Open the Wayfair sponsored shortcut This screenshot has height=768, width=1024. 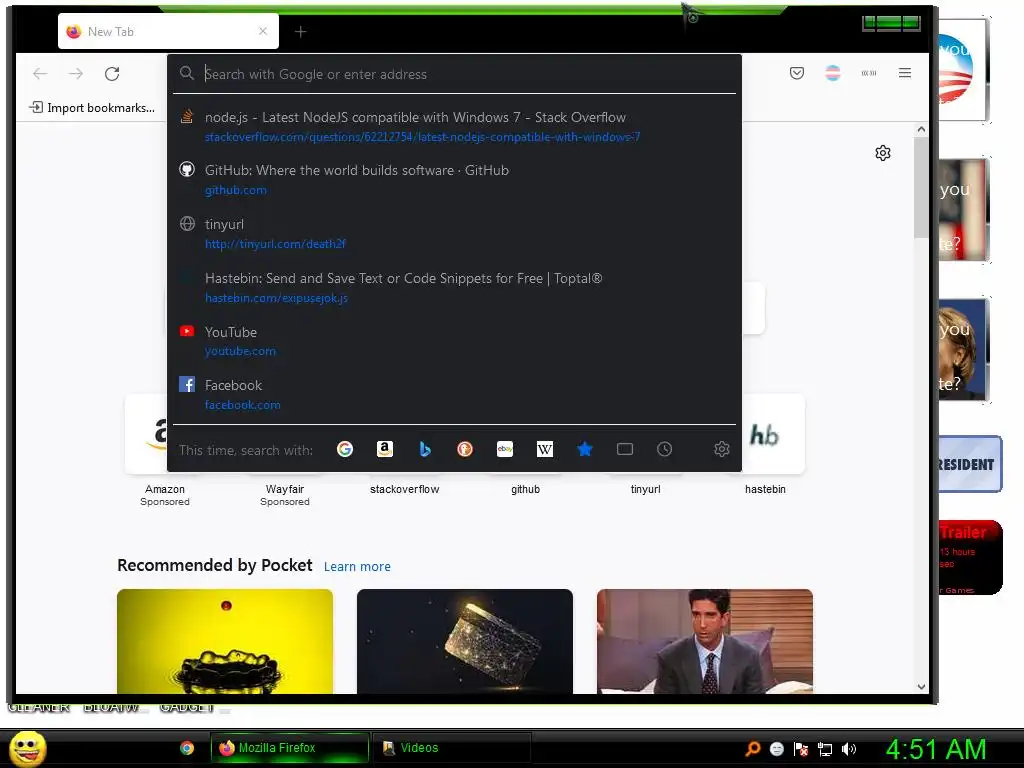[285, 495]
